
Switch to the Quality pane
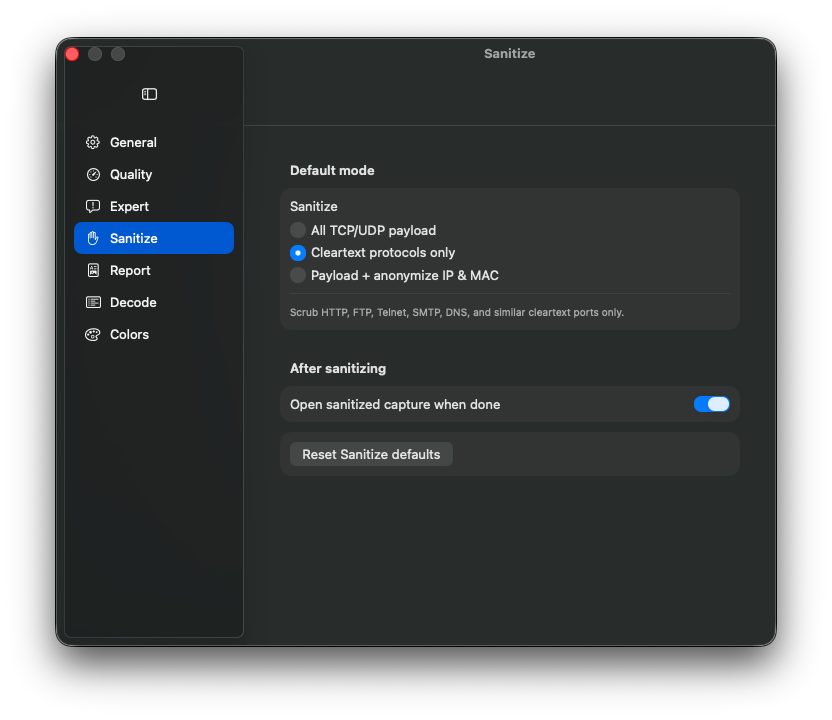154,175
